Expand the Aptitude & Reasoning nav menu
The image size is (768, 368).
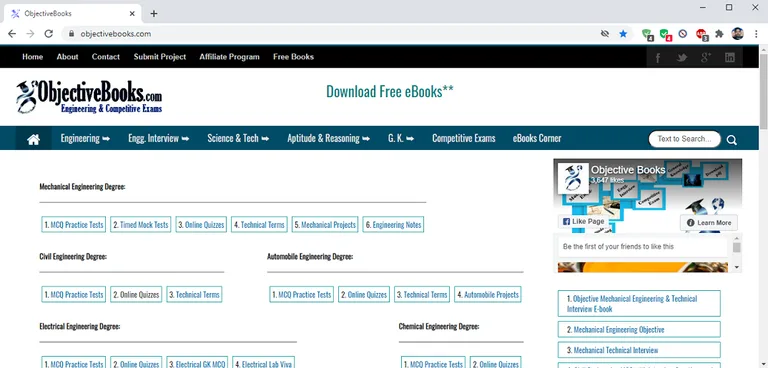[x=328, y=139]
